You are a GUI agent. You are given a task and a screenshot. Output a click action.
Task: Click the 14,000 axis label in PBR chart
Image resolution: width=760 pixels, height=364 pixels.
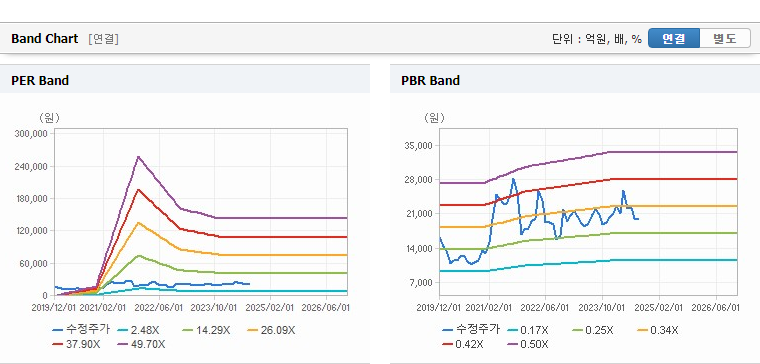click(x=419, y=249)
